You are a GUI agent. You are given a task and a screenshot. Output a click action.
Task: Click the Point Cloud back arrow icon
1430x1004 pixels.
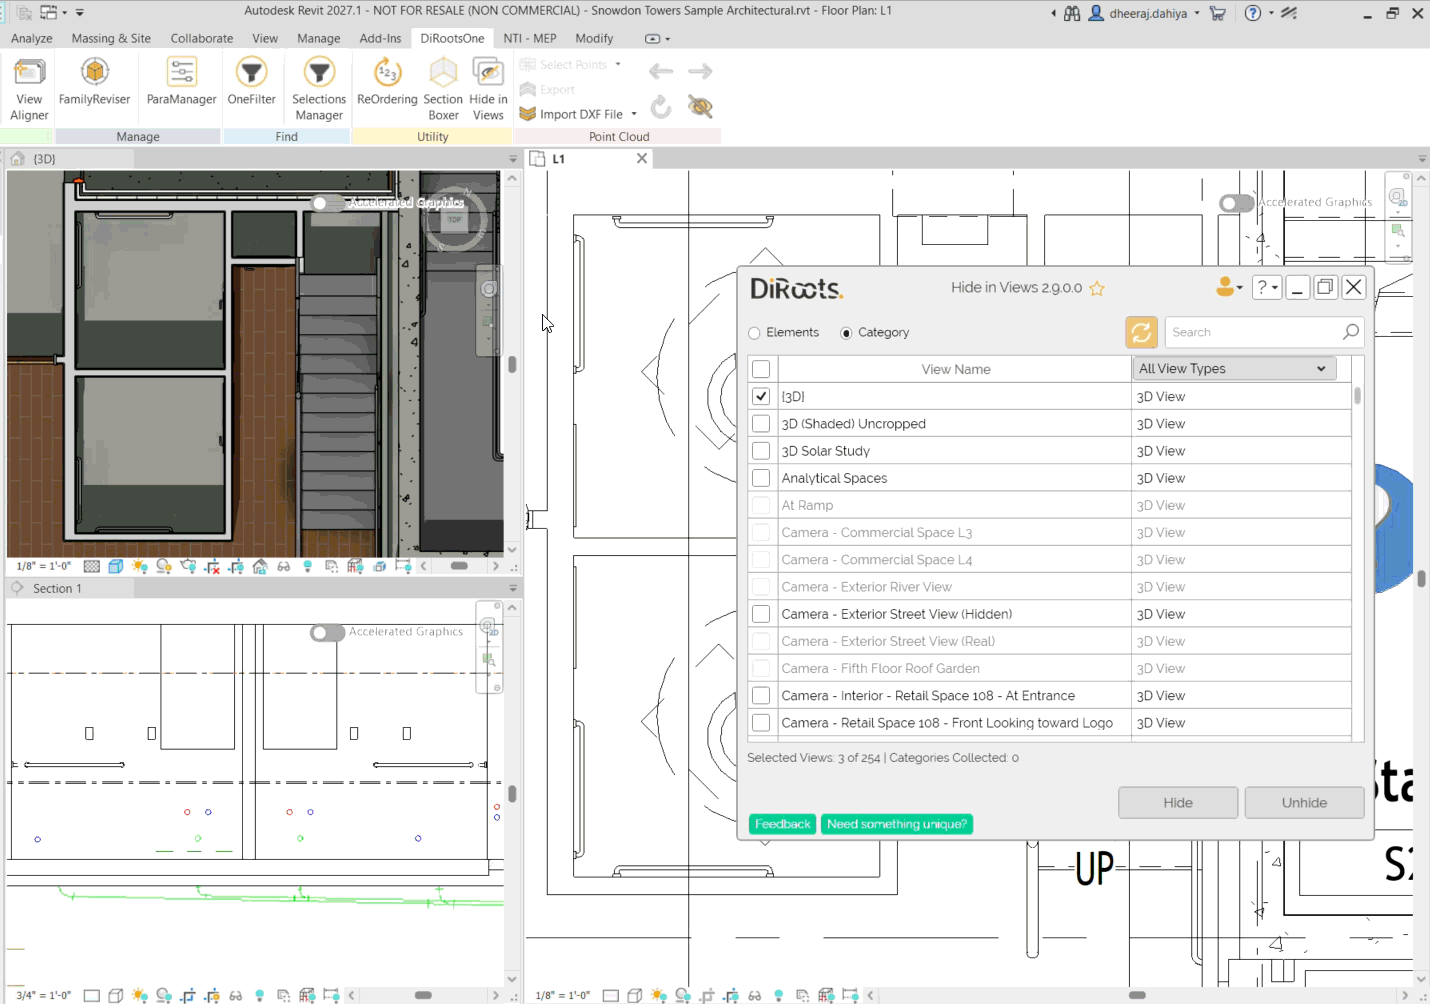661,71
